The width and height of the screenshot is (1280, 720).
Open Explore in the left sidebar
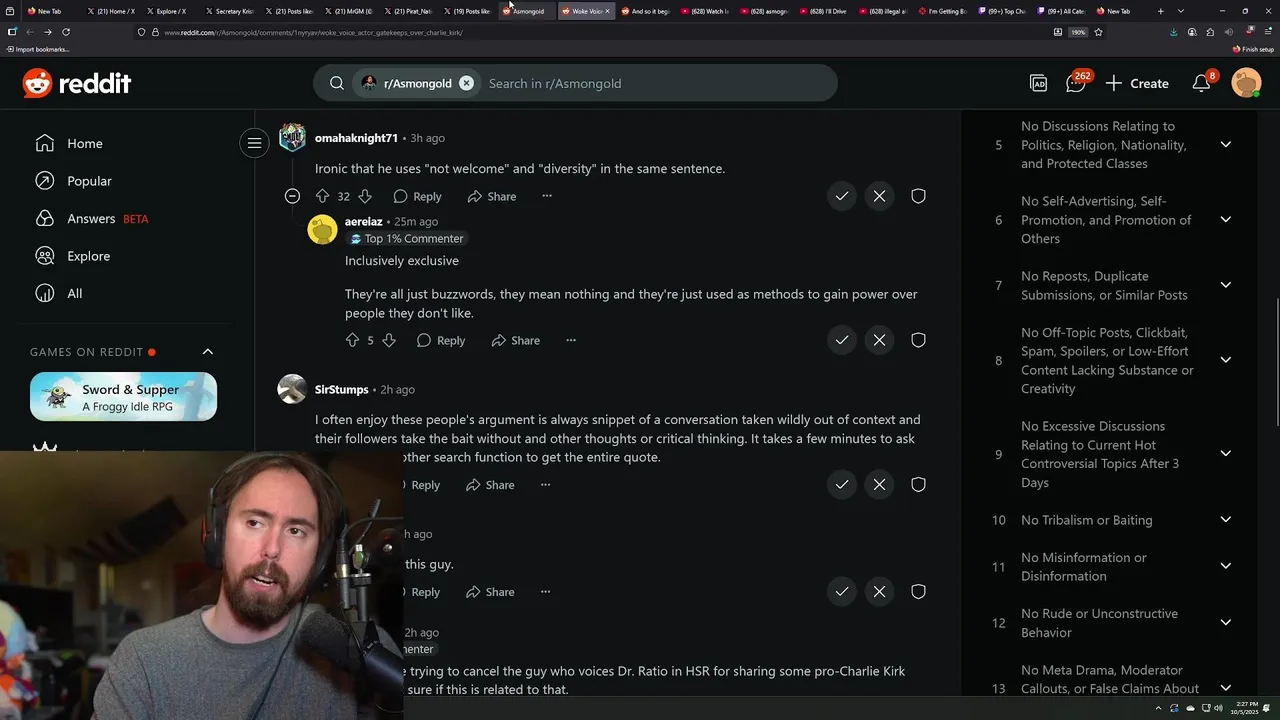coord(88,256)
